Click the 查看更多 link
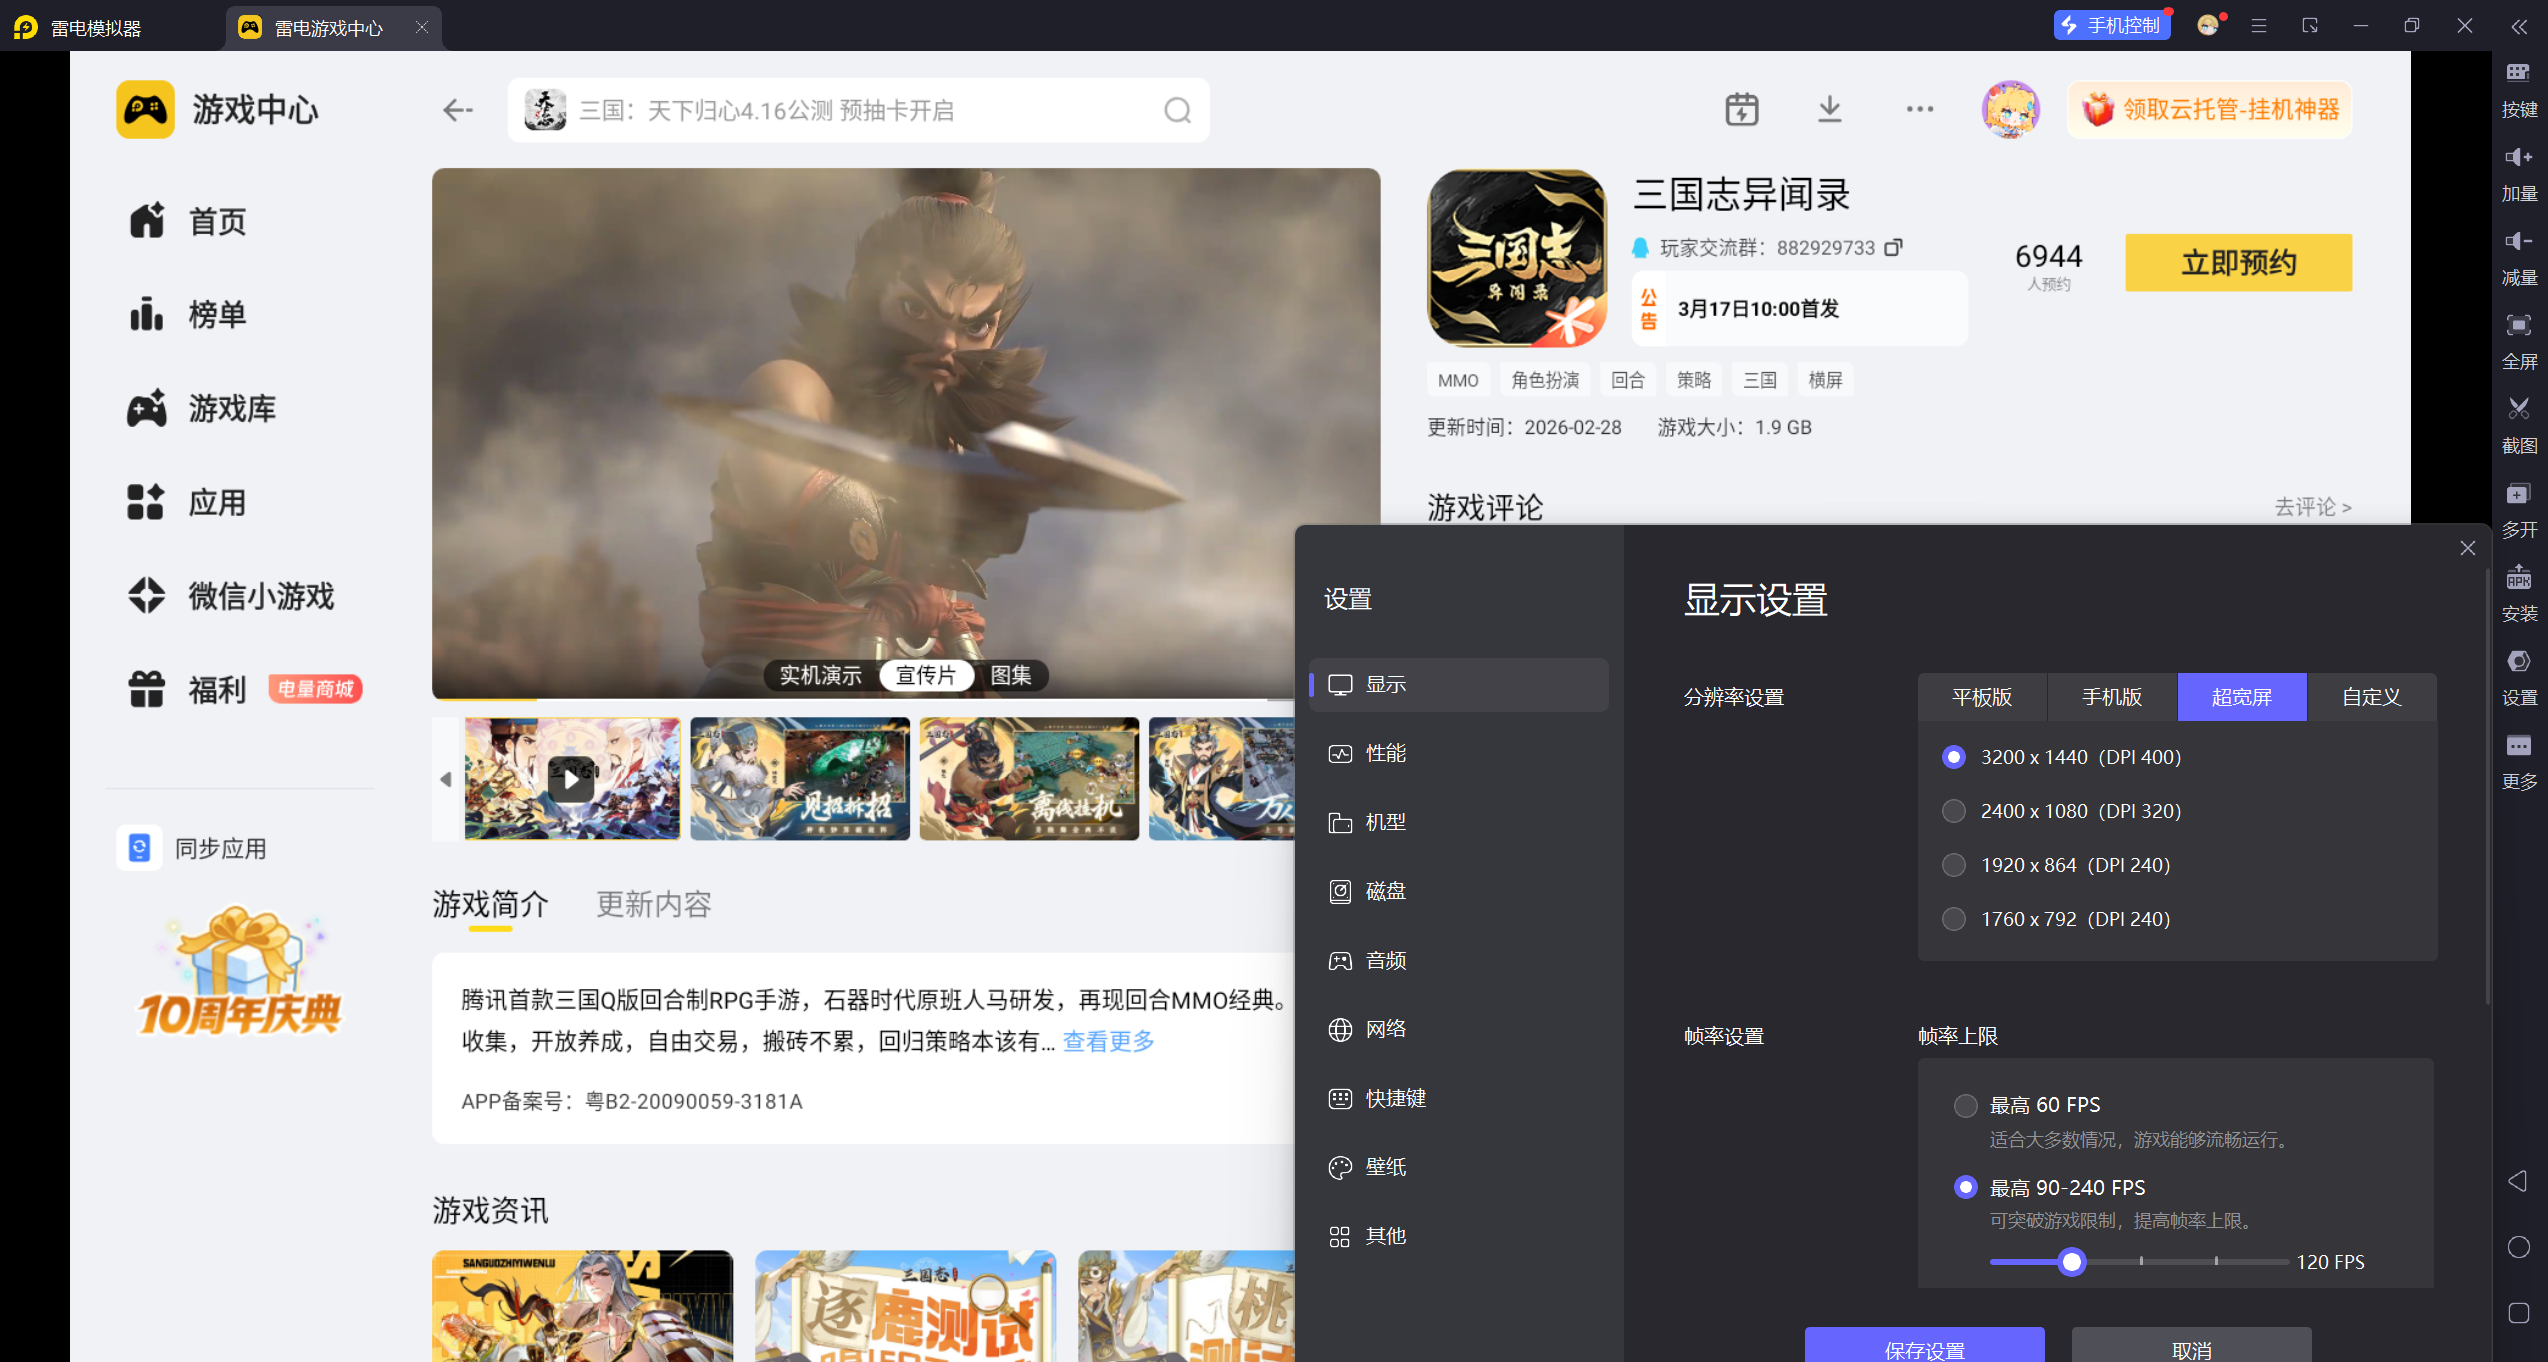Viewport: 2548px width, 1362px height. coord(1108,1041)
